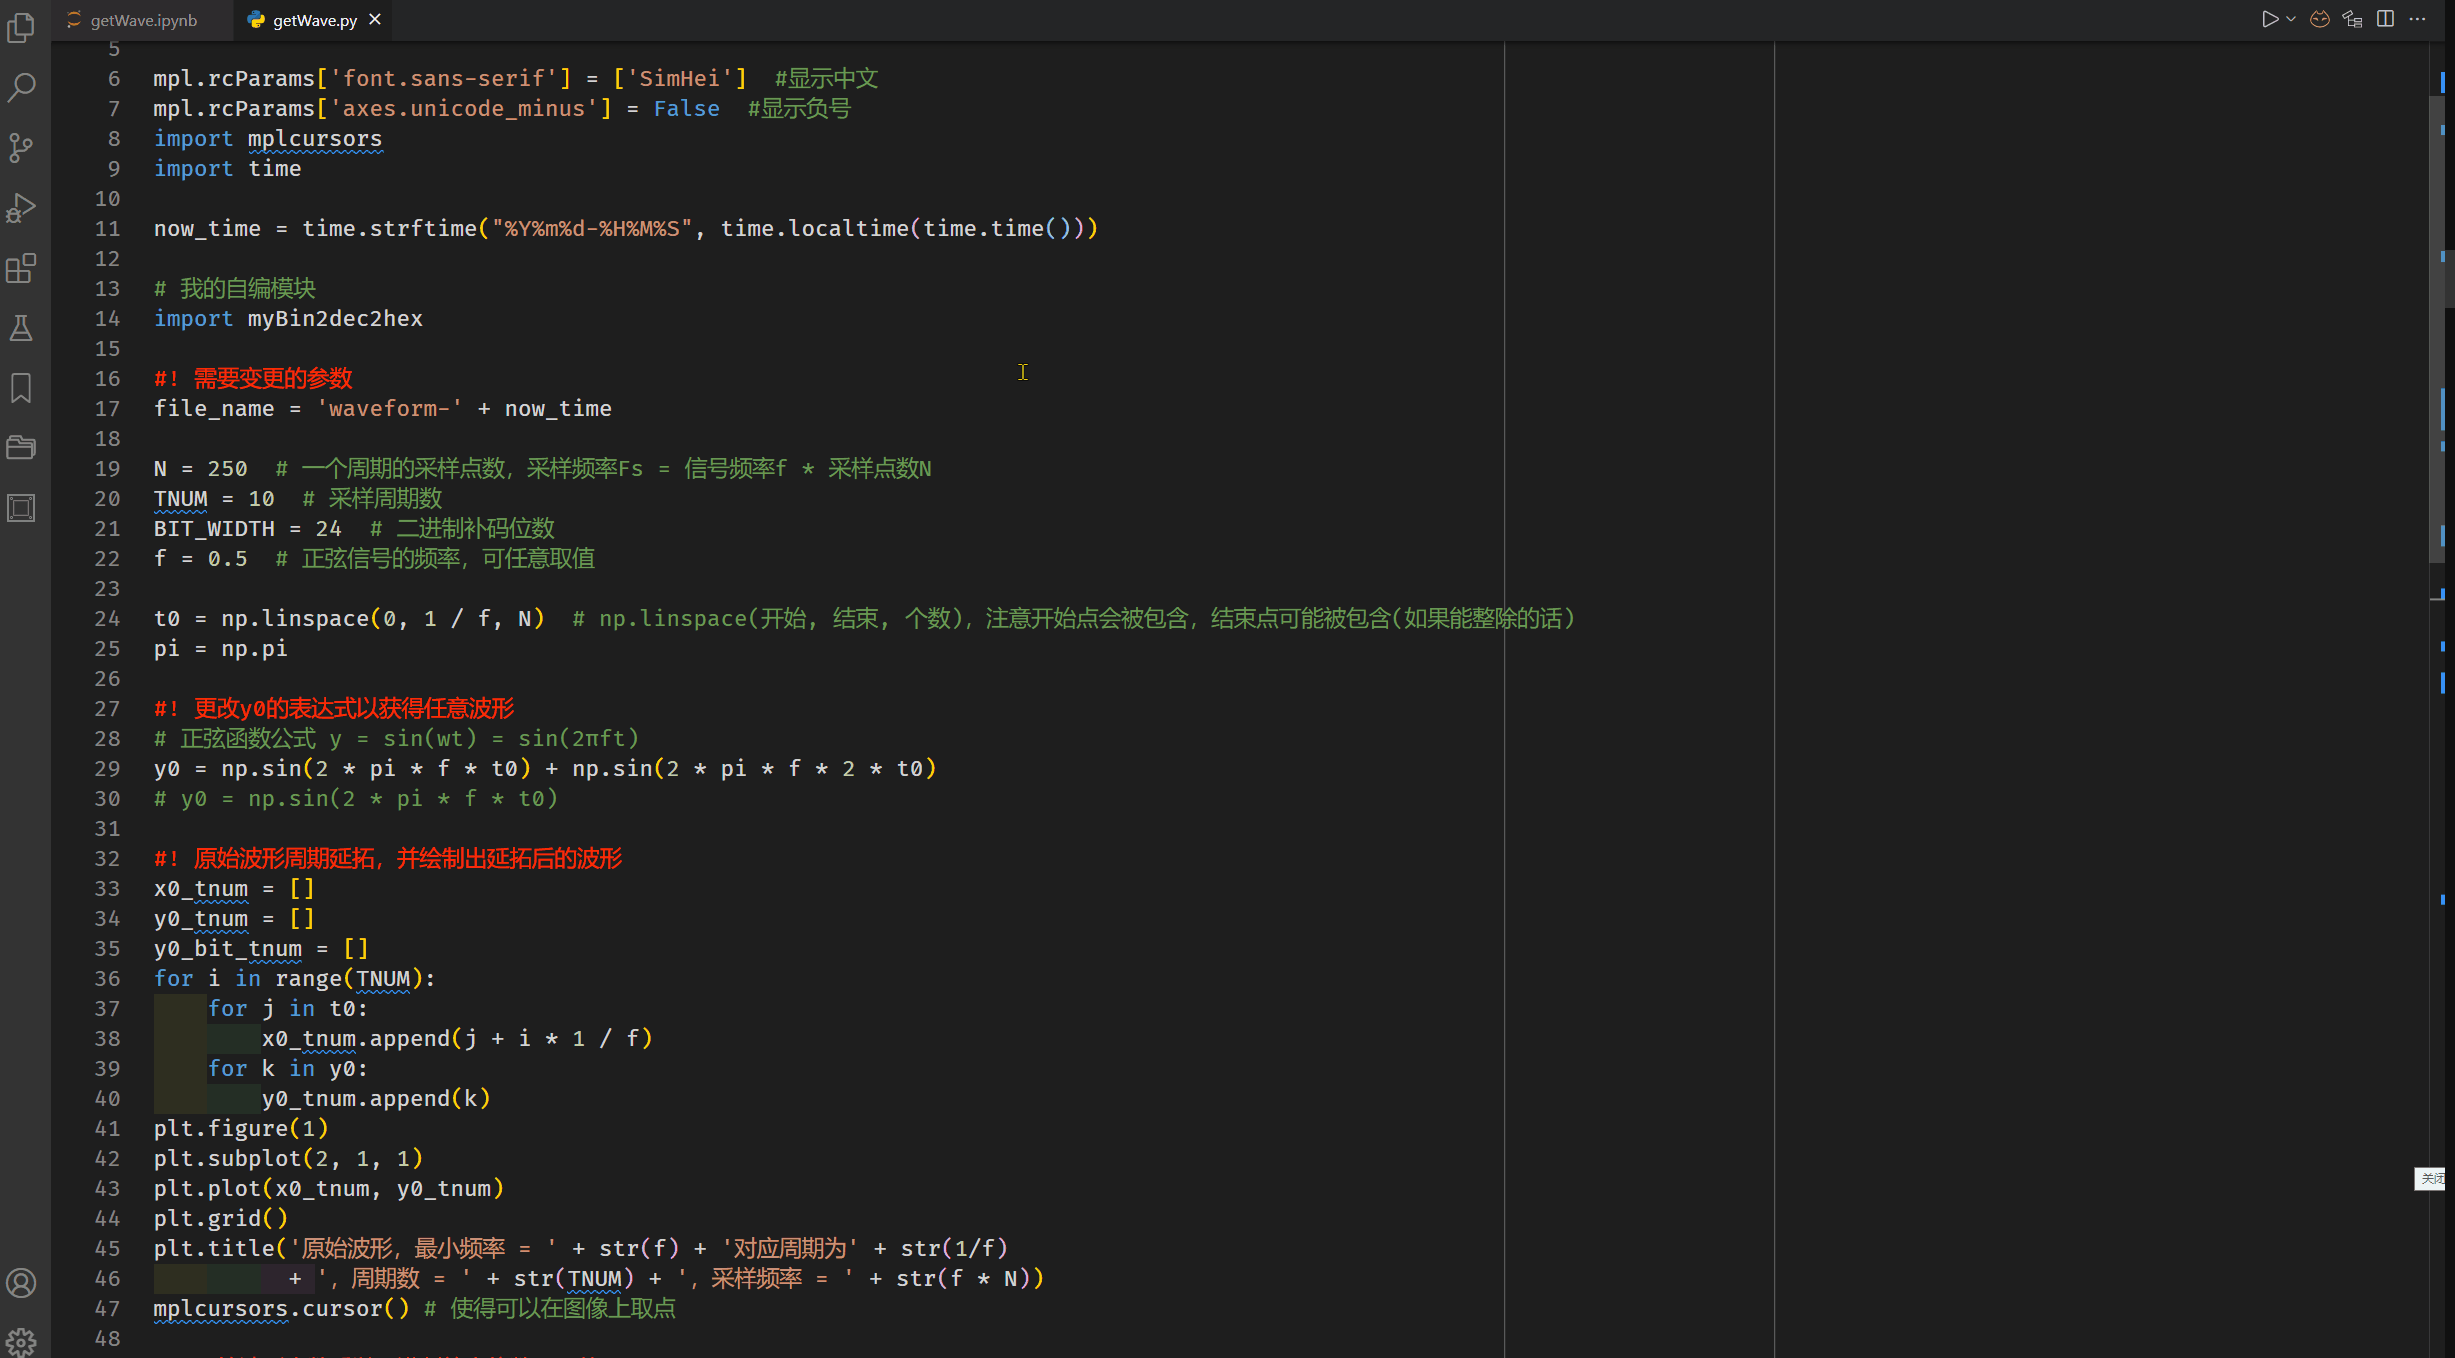Open the Bookmarks sidebar view
This screenshot has height=1358, width=2455.
click(x=21, y=388)
